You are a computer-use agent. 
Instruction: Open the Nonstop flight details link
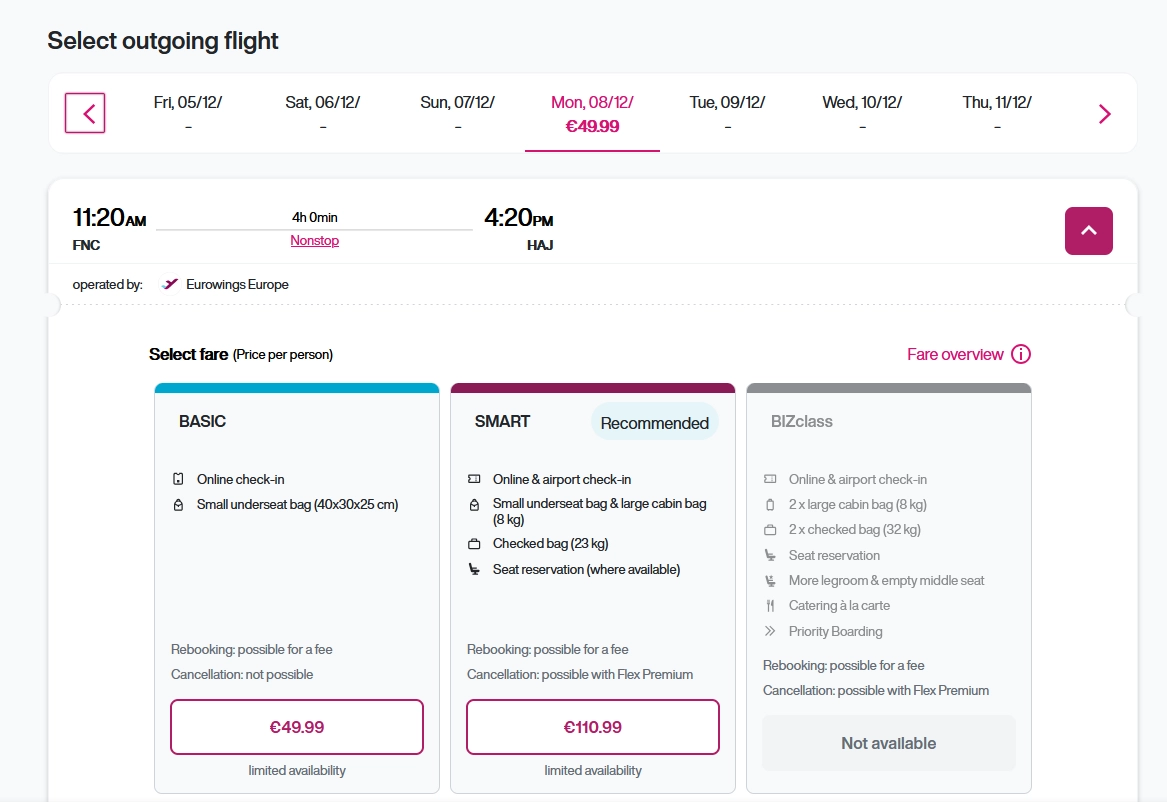pyautogui.click(x=314, y=241)
